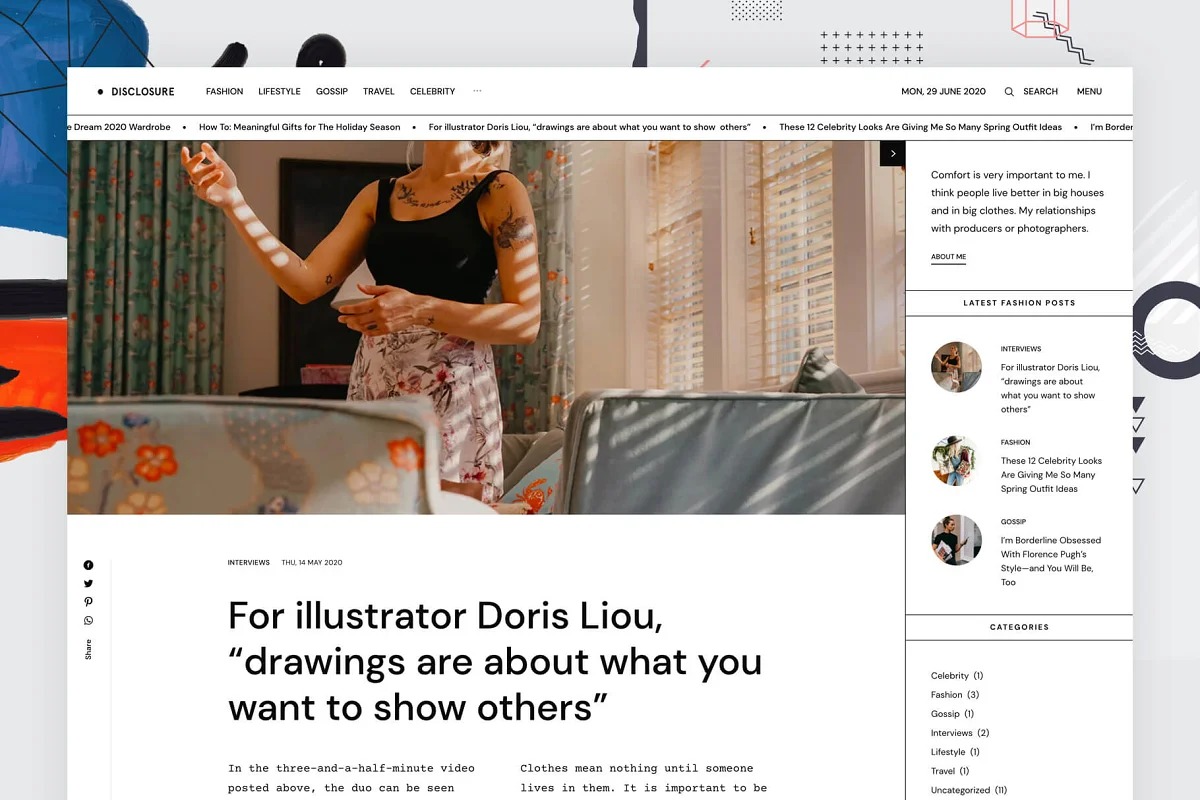Follow the ABOUT ME link
The image size is (1200, 800).
948,257
